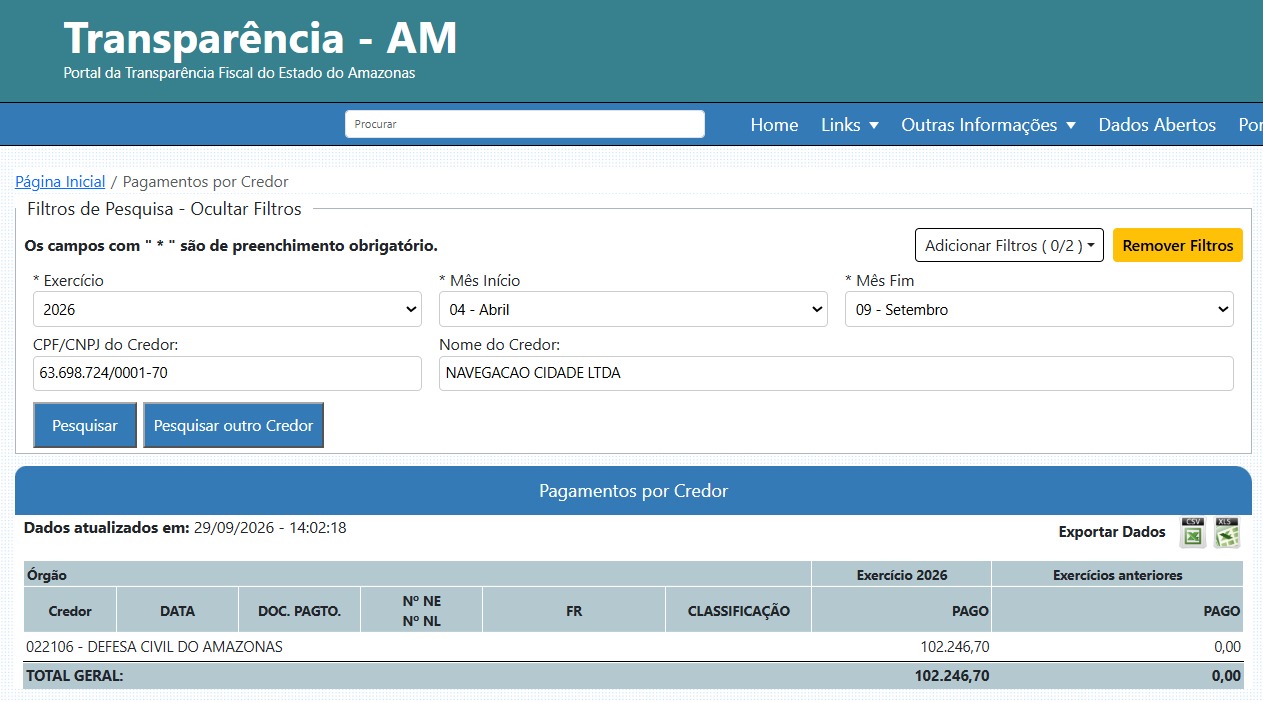The width and height of the screenshot is (1263, 702).
Task: Select the Defesa Civil do Amazonas row
Action: click(x=633, y=647)
